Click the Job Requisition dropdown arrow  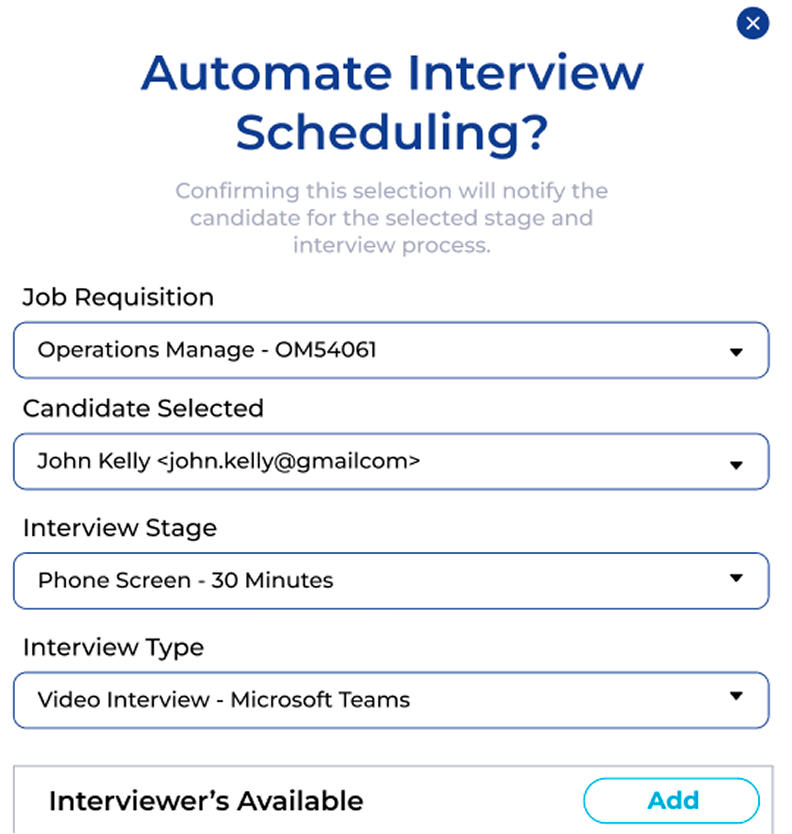coord(736,352)
